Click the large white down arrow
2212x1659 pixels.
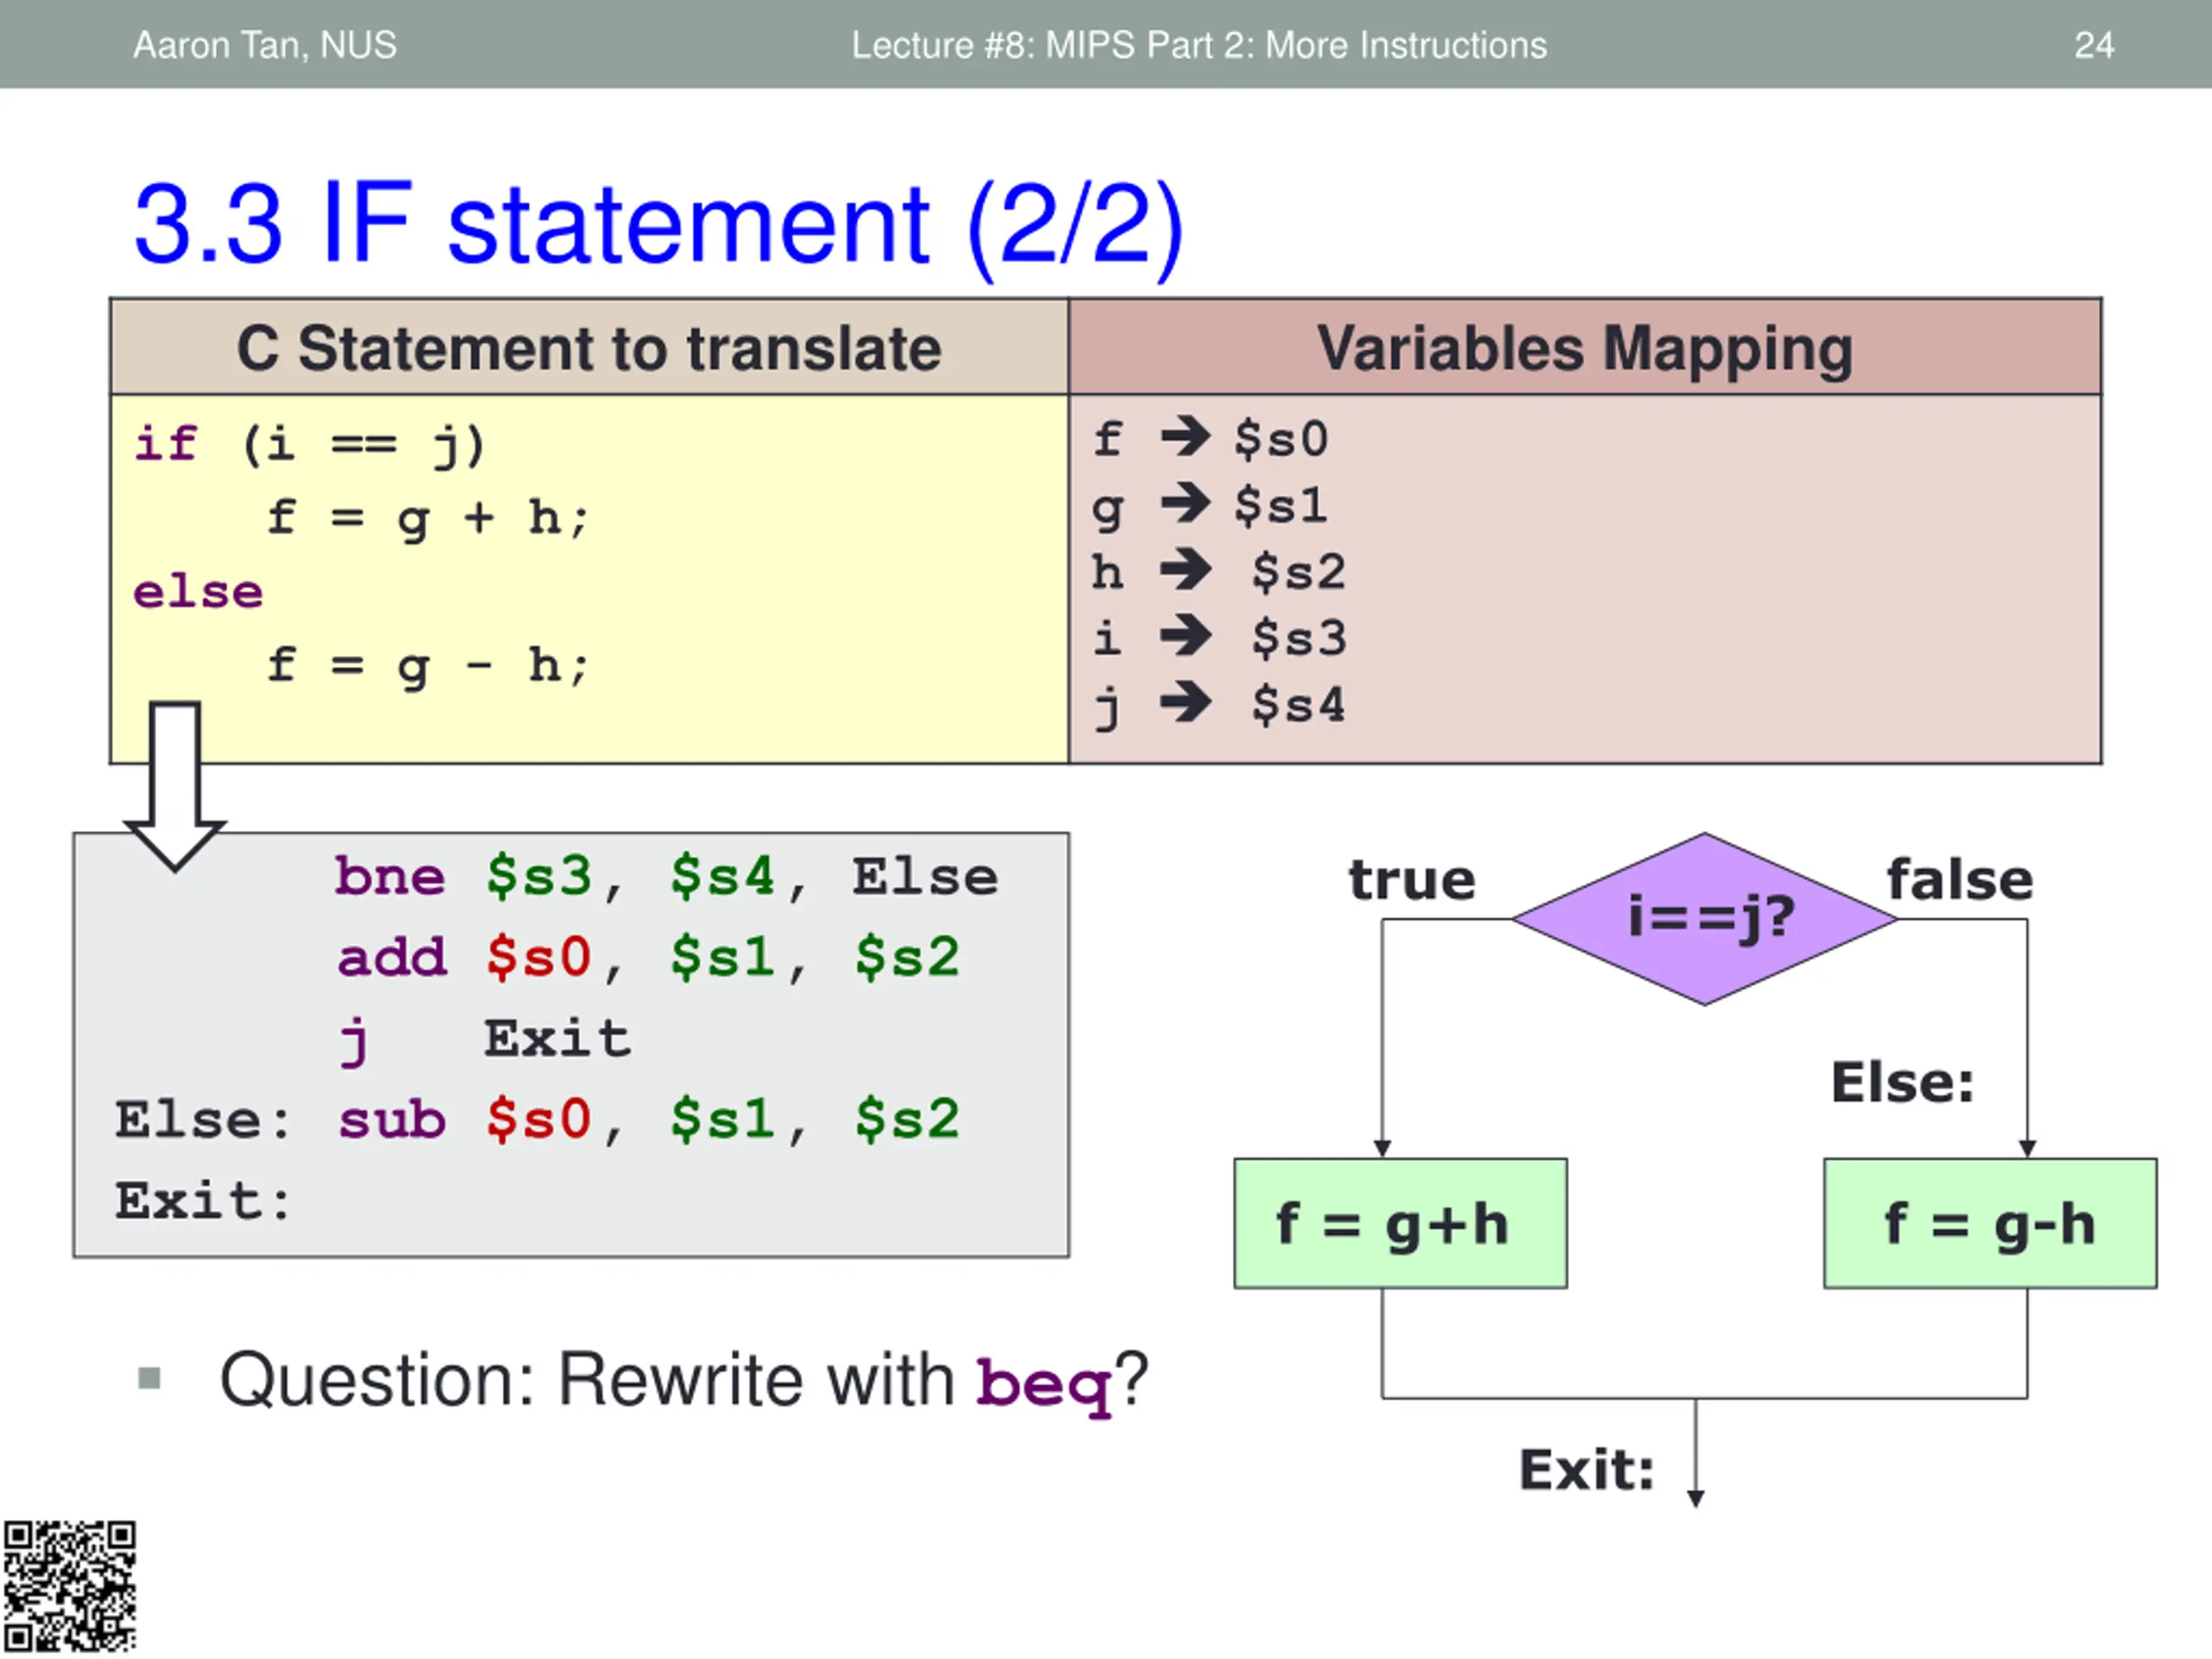175,786
